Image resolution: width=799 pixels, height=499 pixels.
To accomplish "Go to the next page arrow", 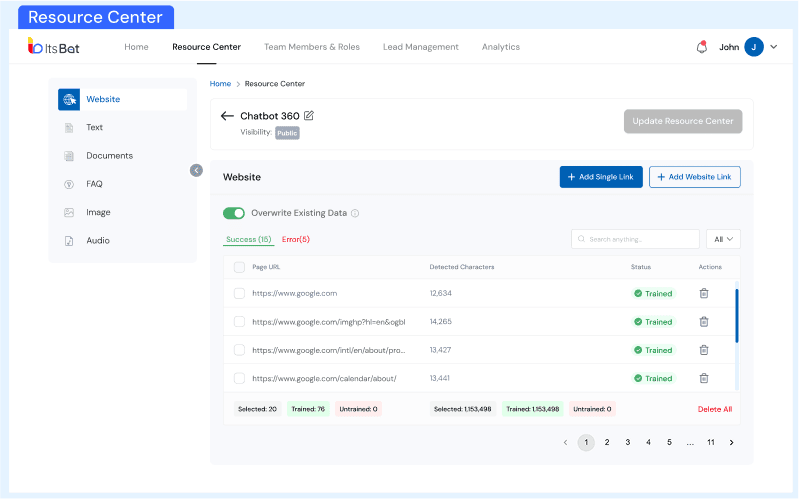I will [x=731, y=442].
